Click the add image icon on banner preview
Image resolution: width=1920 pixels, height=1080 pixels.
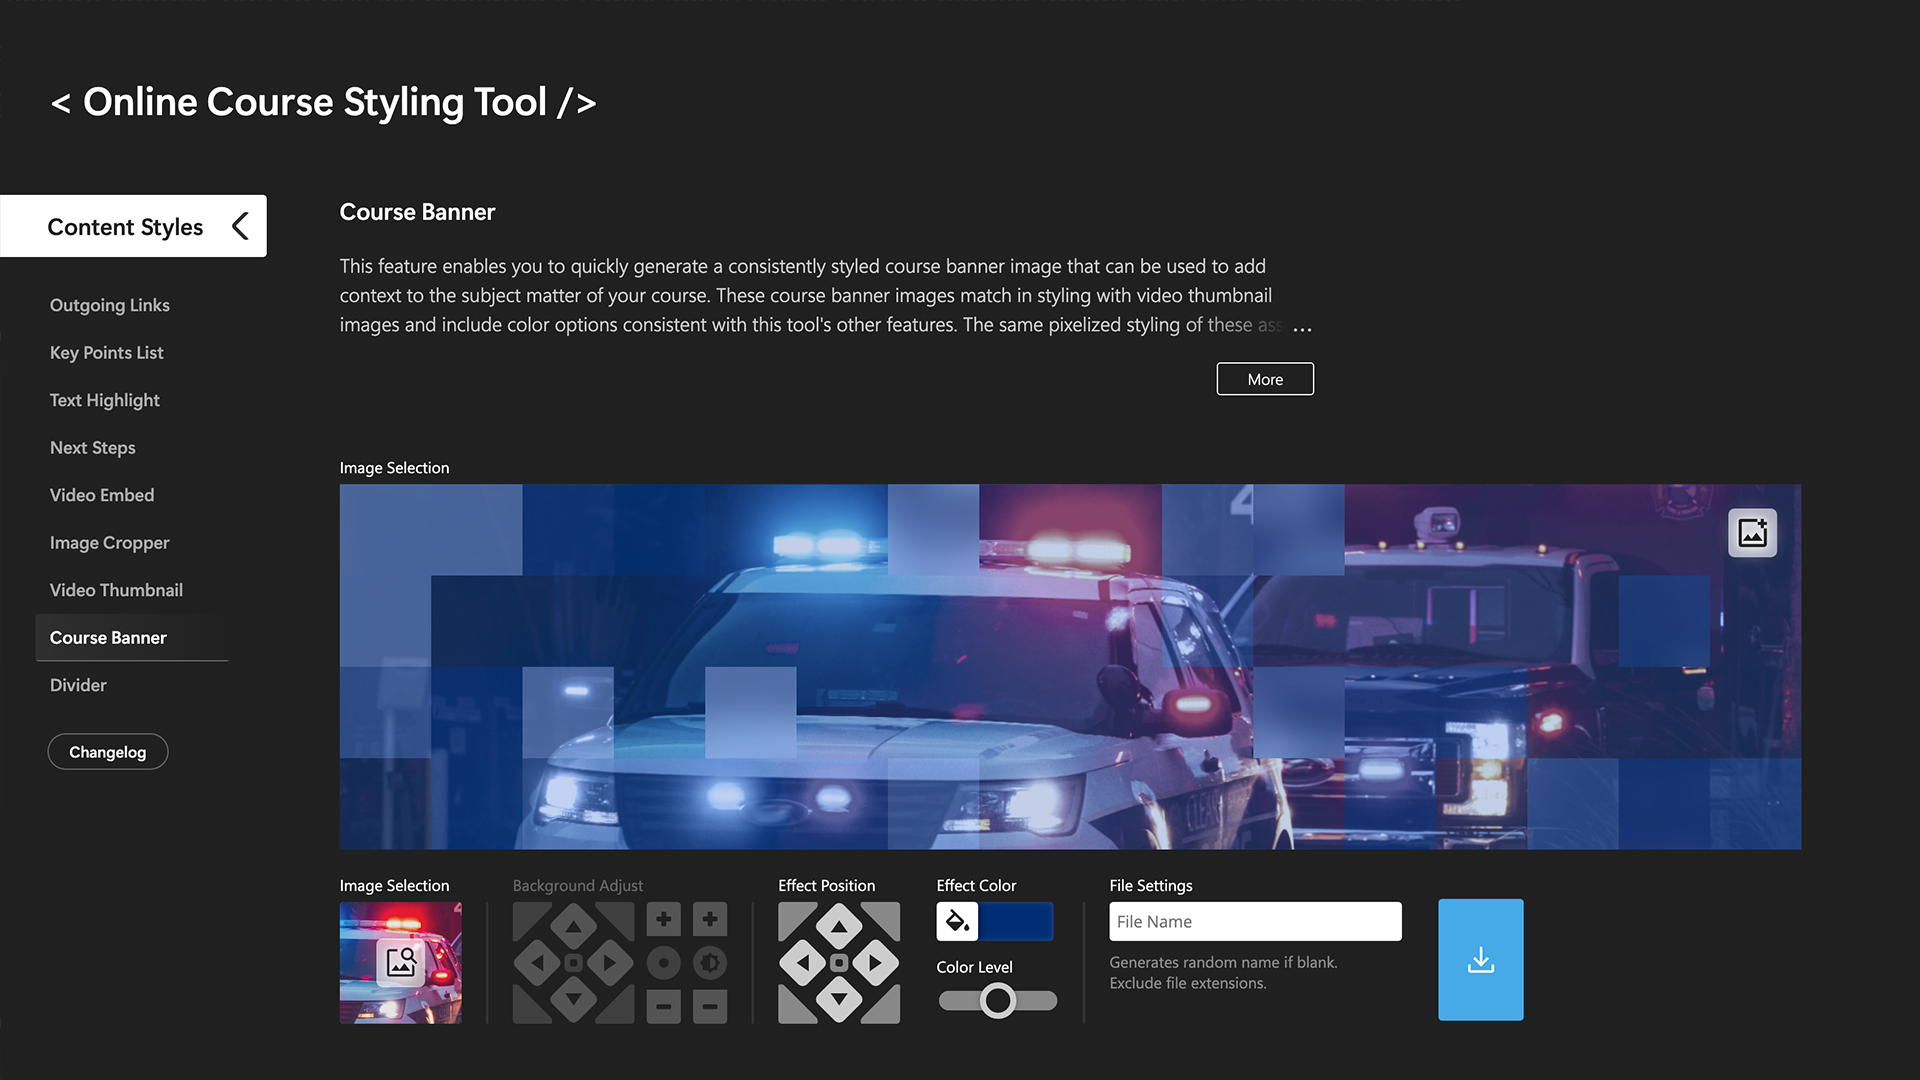click(1752, 533)
